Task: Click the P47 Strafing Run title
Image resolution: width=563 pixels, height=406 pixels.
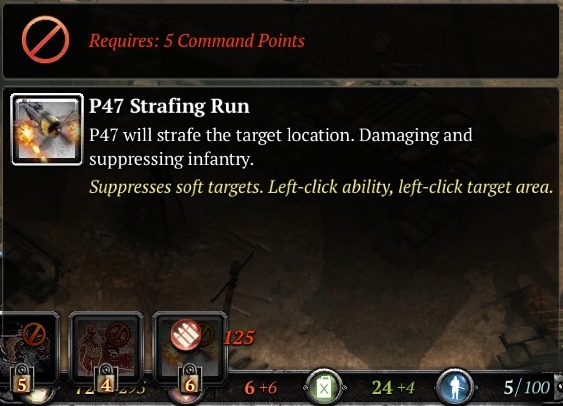Action: click(169, 106)
